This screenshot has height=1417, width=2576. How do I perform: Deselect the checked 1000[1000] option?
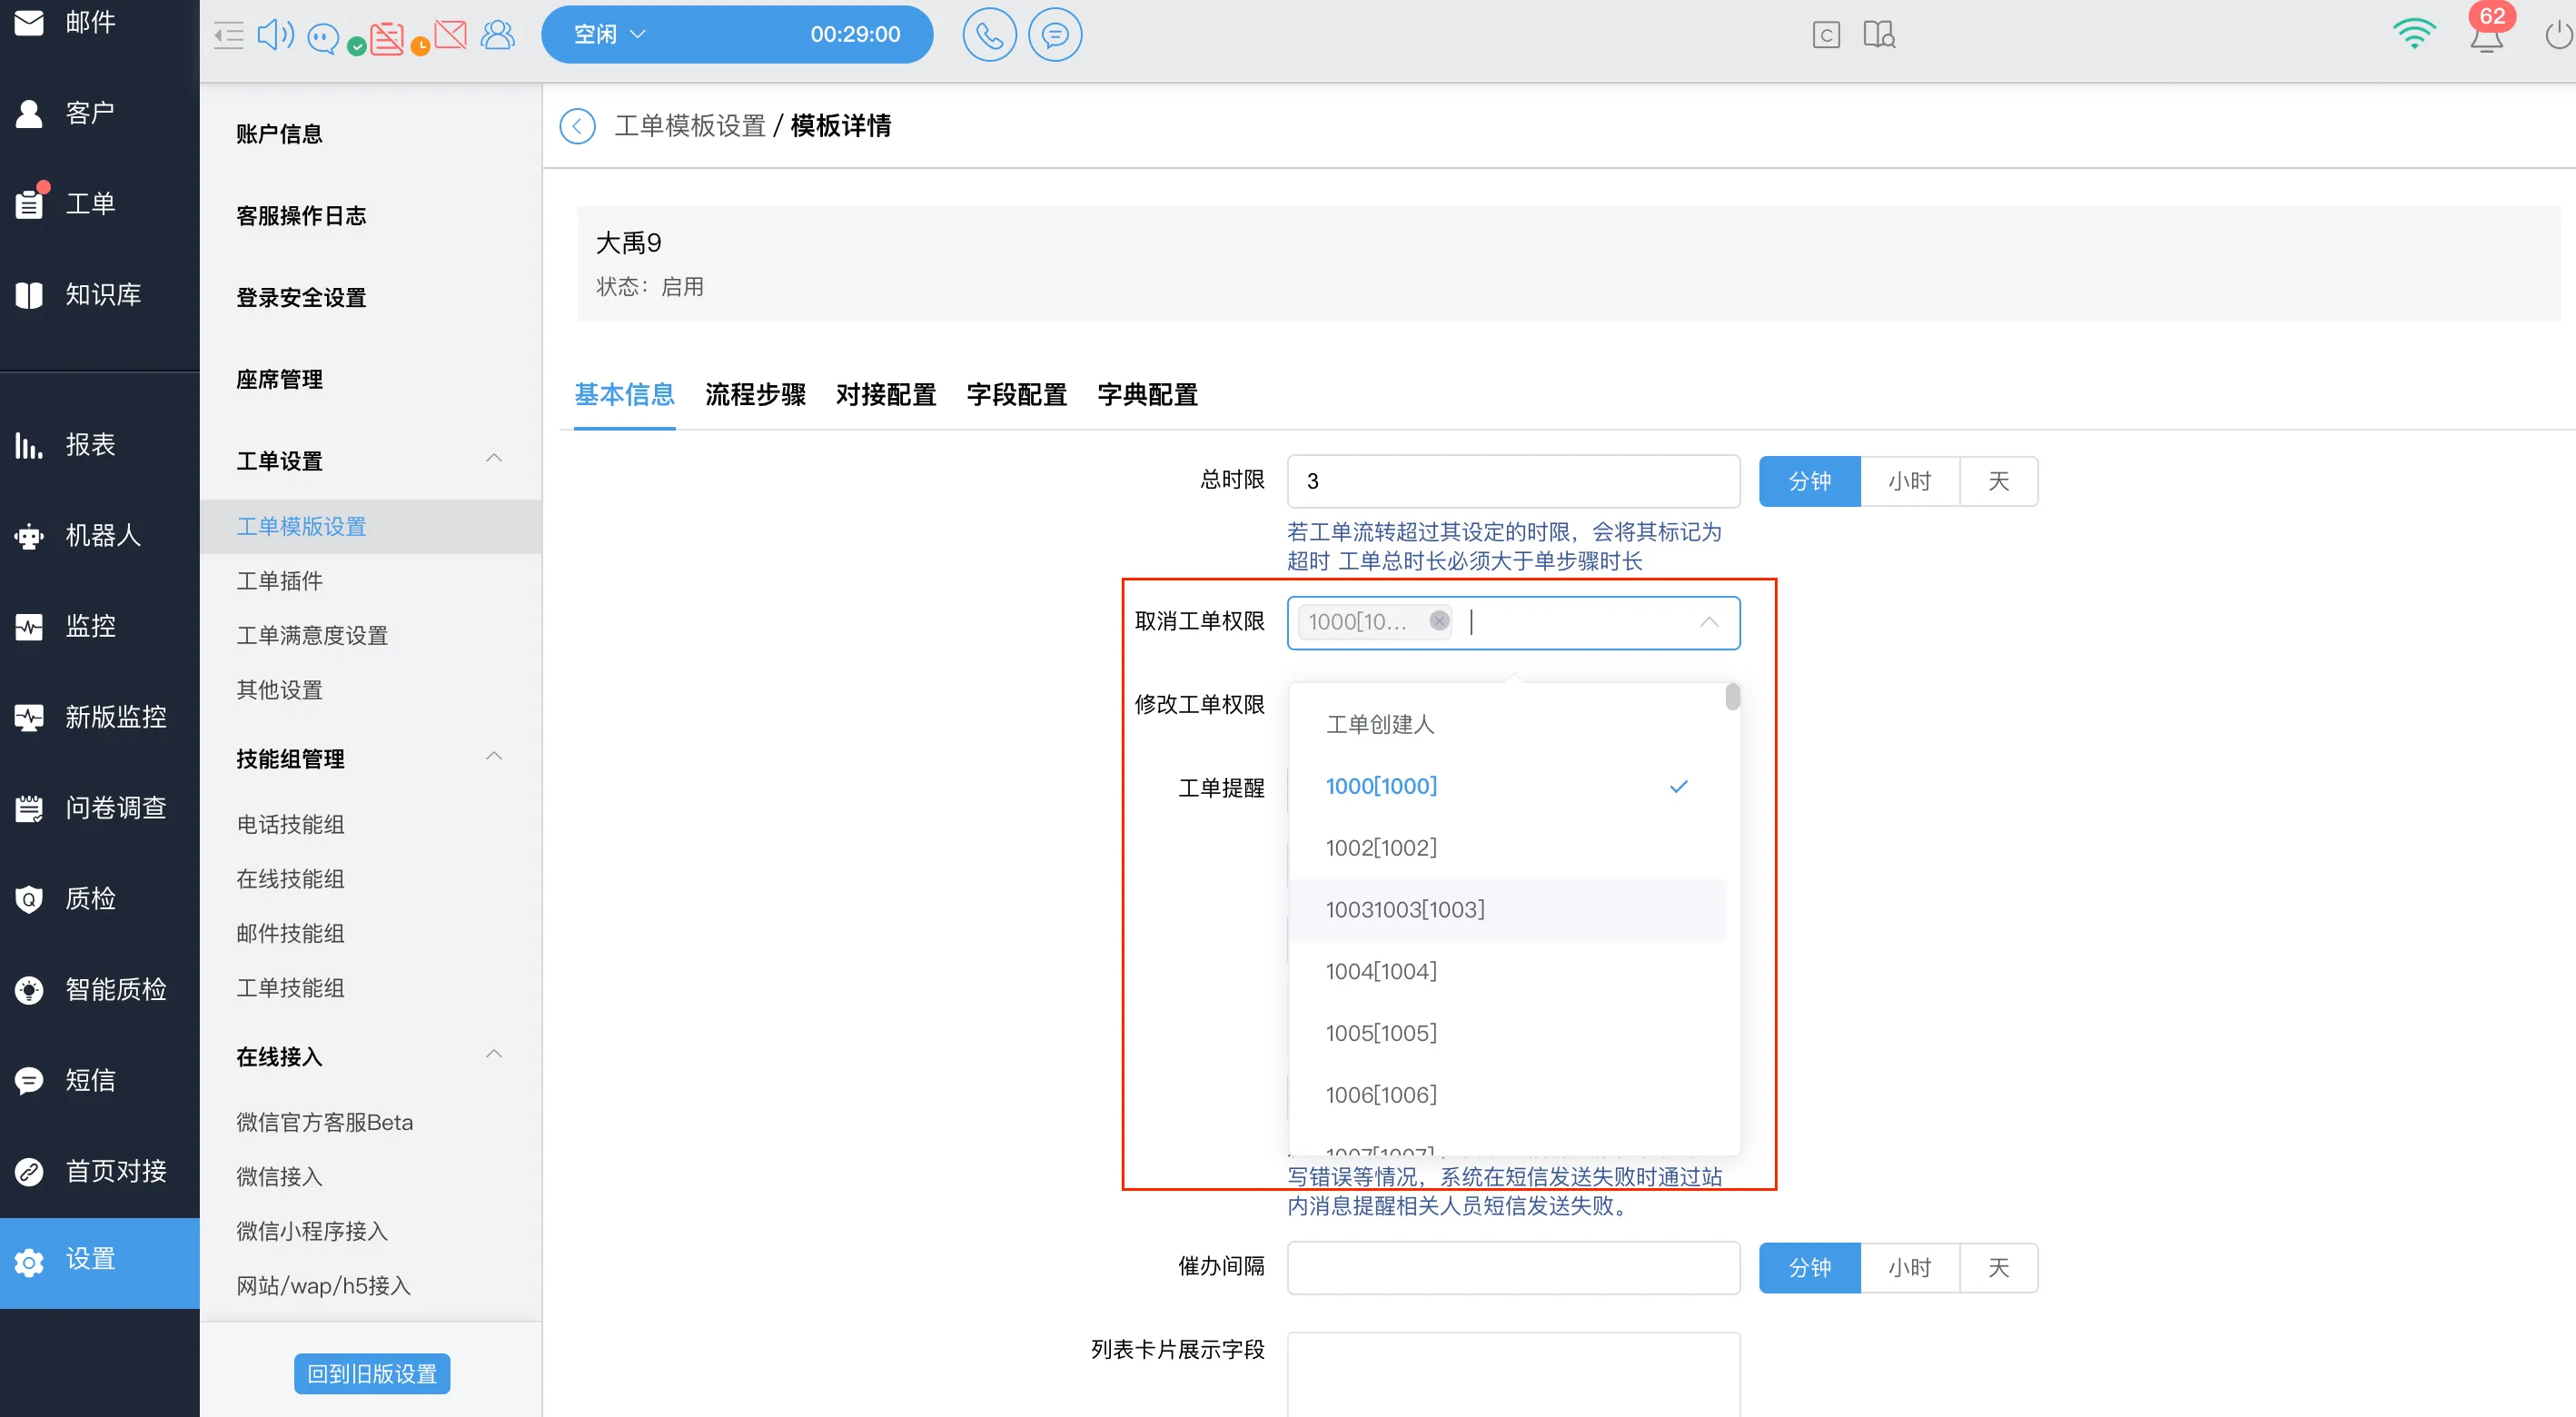pos(1507,786)
